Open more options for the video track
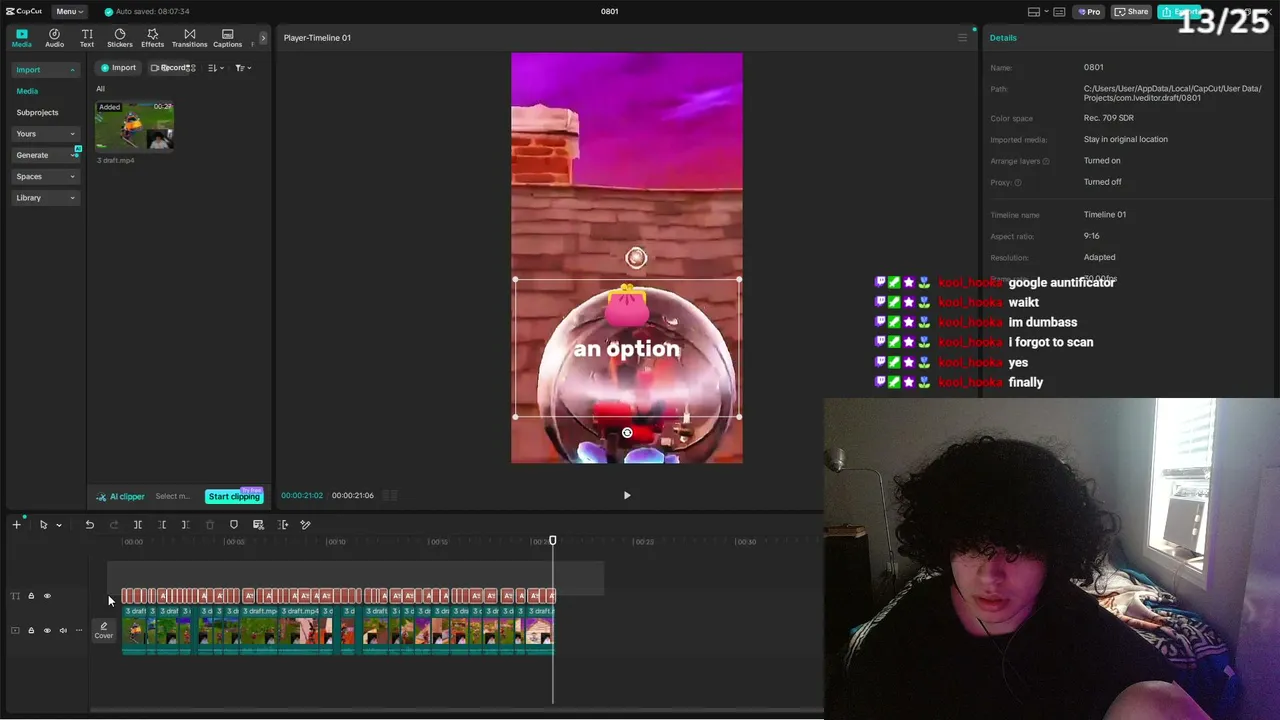This screenshot has width=1280, height=720. [x=79, y=631]
